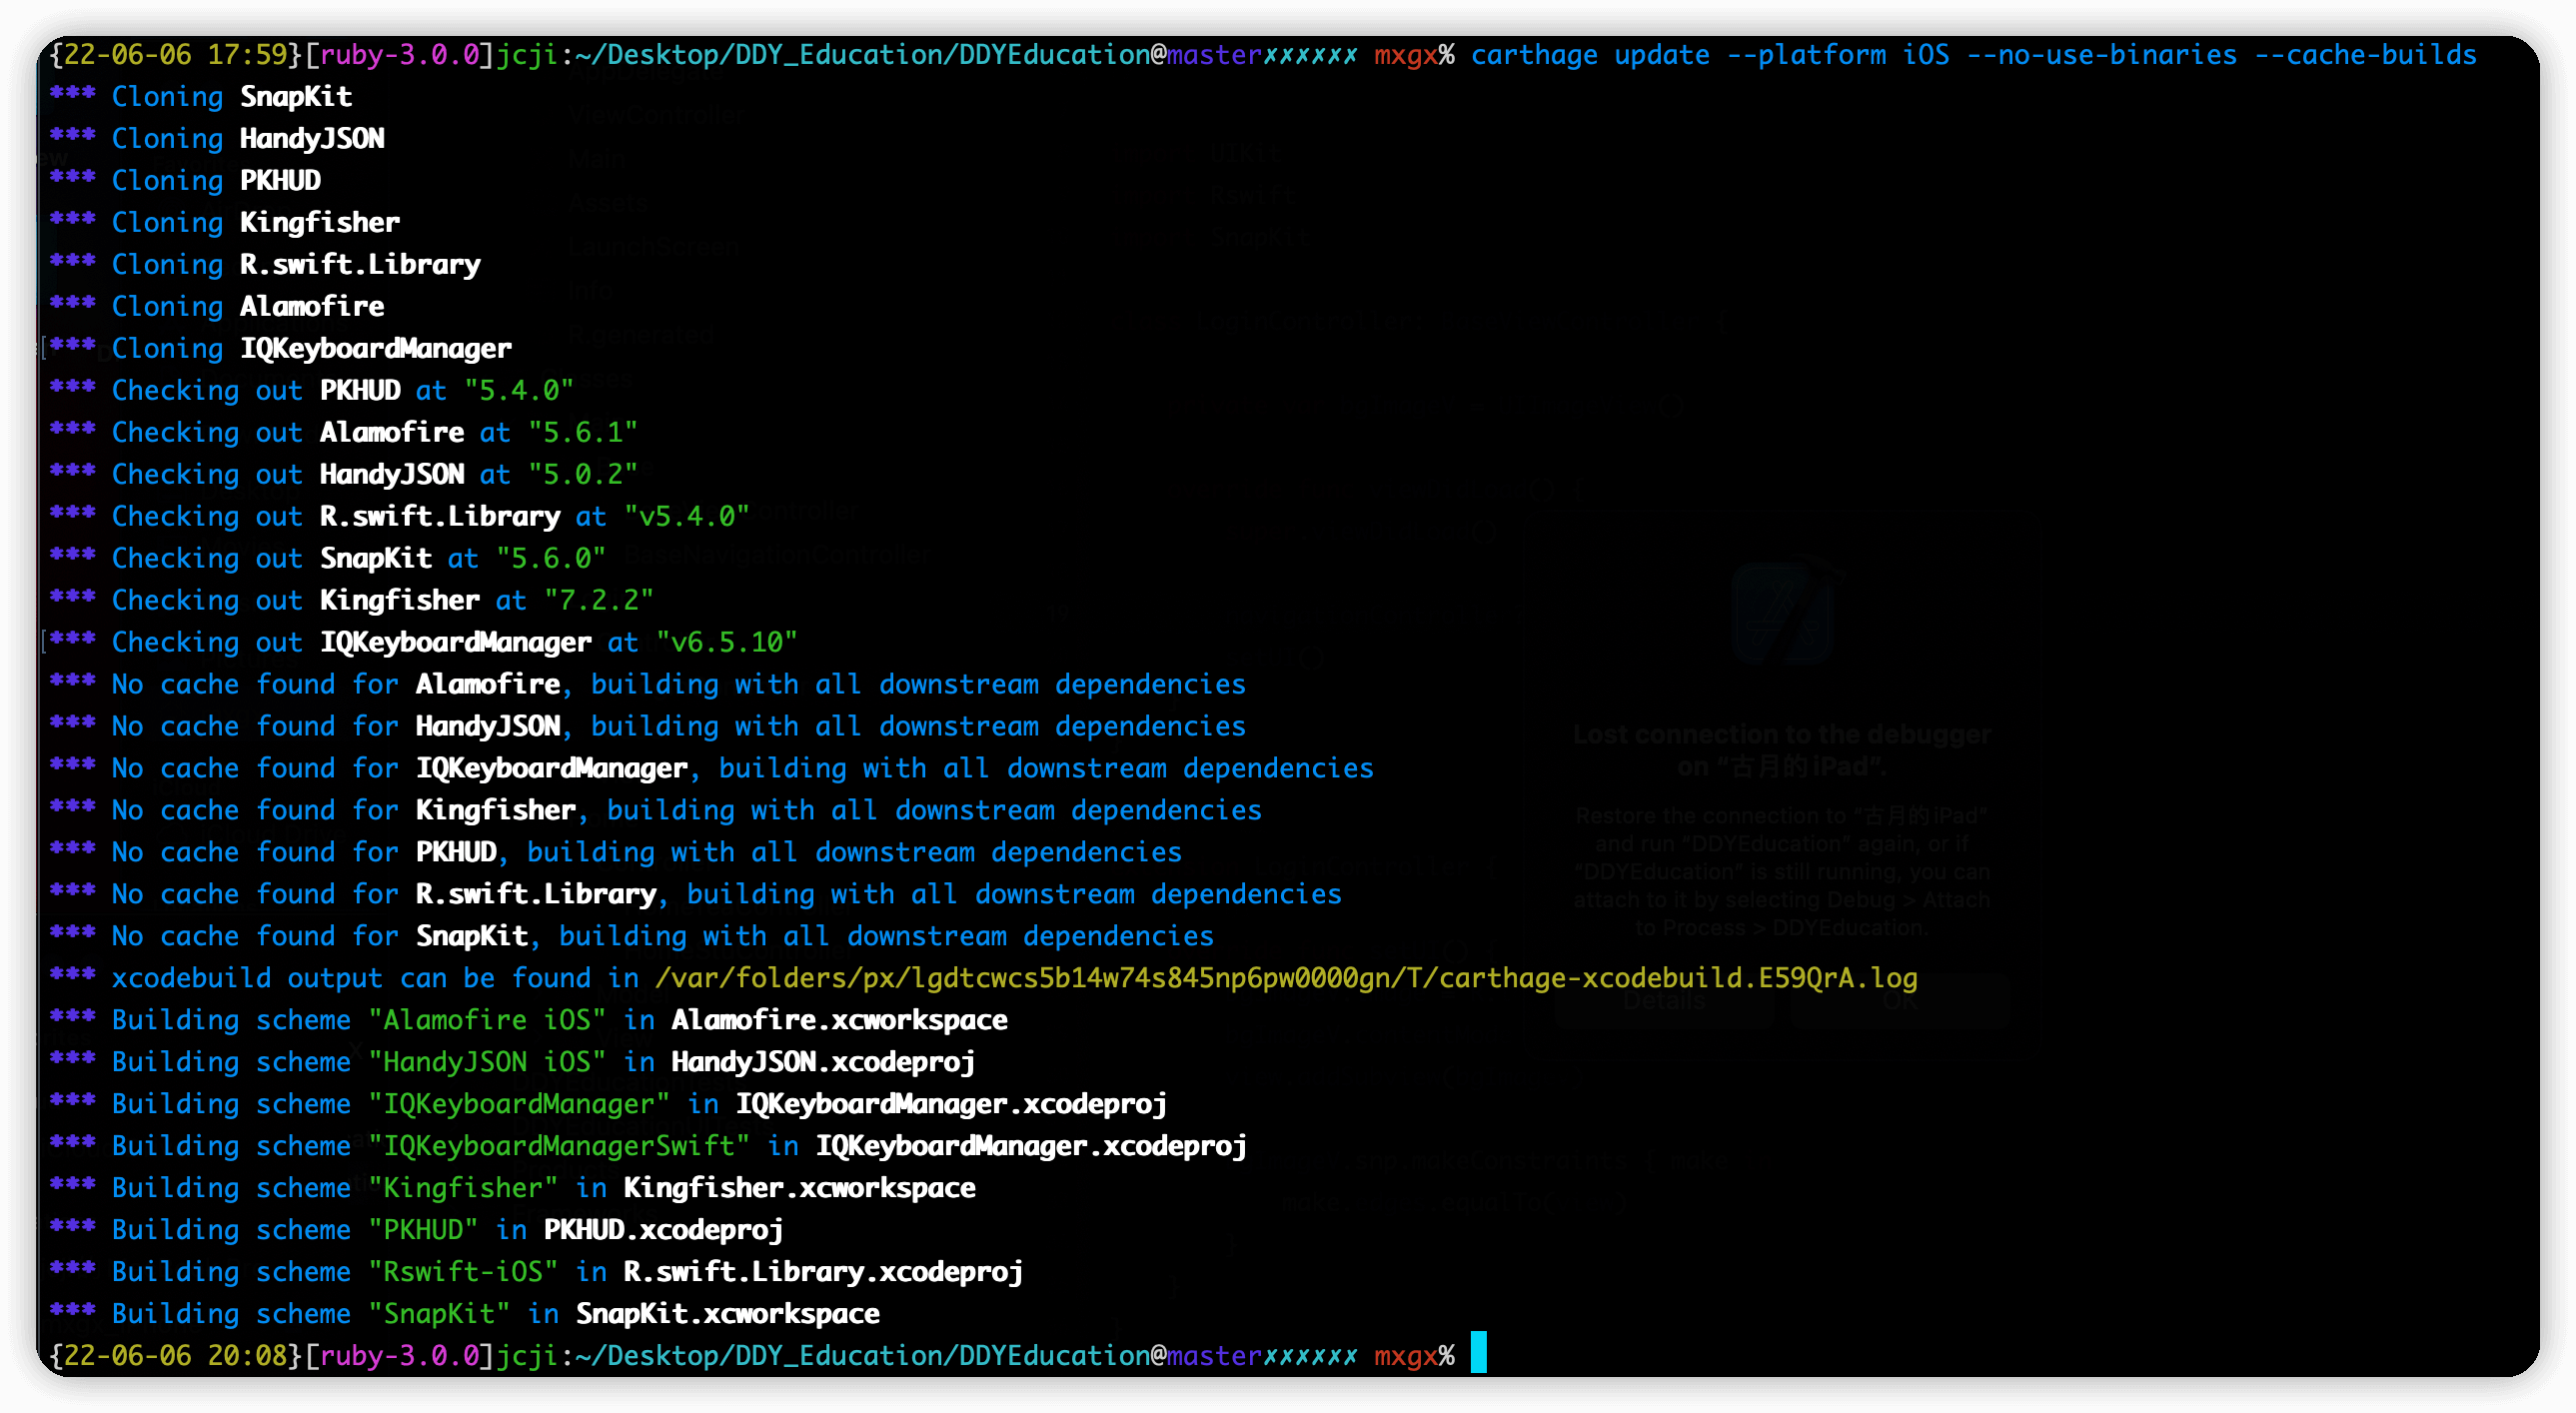Click Building scheme "Alamofire iOS" line

click(529, 1021)
